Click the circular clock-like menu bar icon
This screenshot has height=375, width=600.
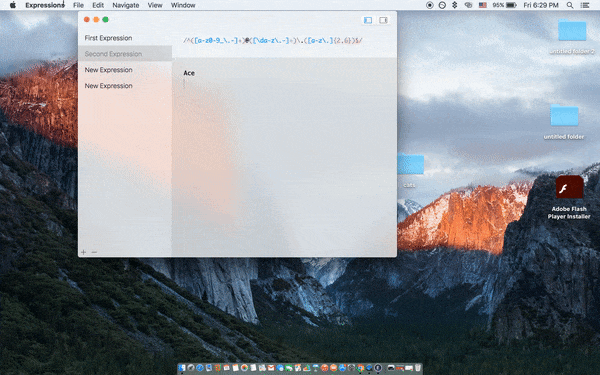(442, 5)
